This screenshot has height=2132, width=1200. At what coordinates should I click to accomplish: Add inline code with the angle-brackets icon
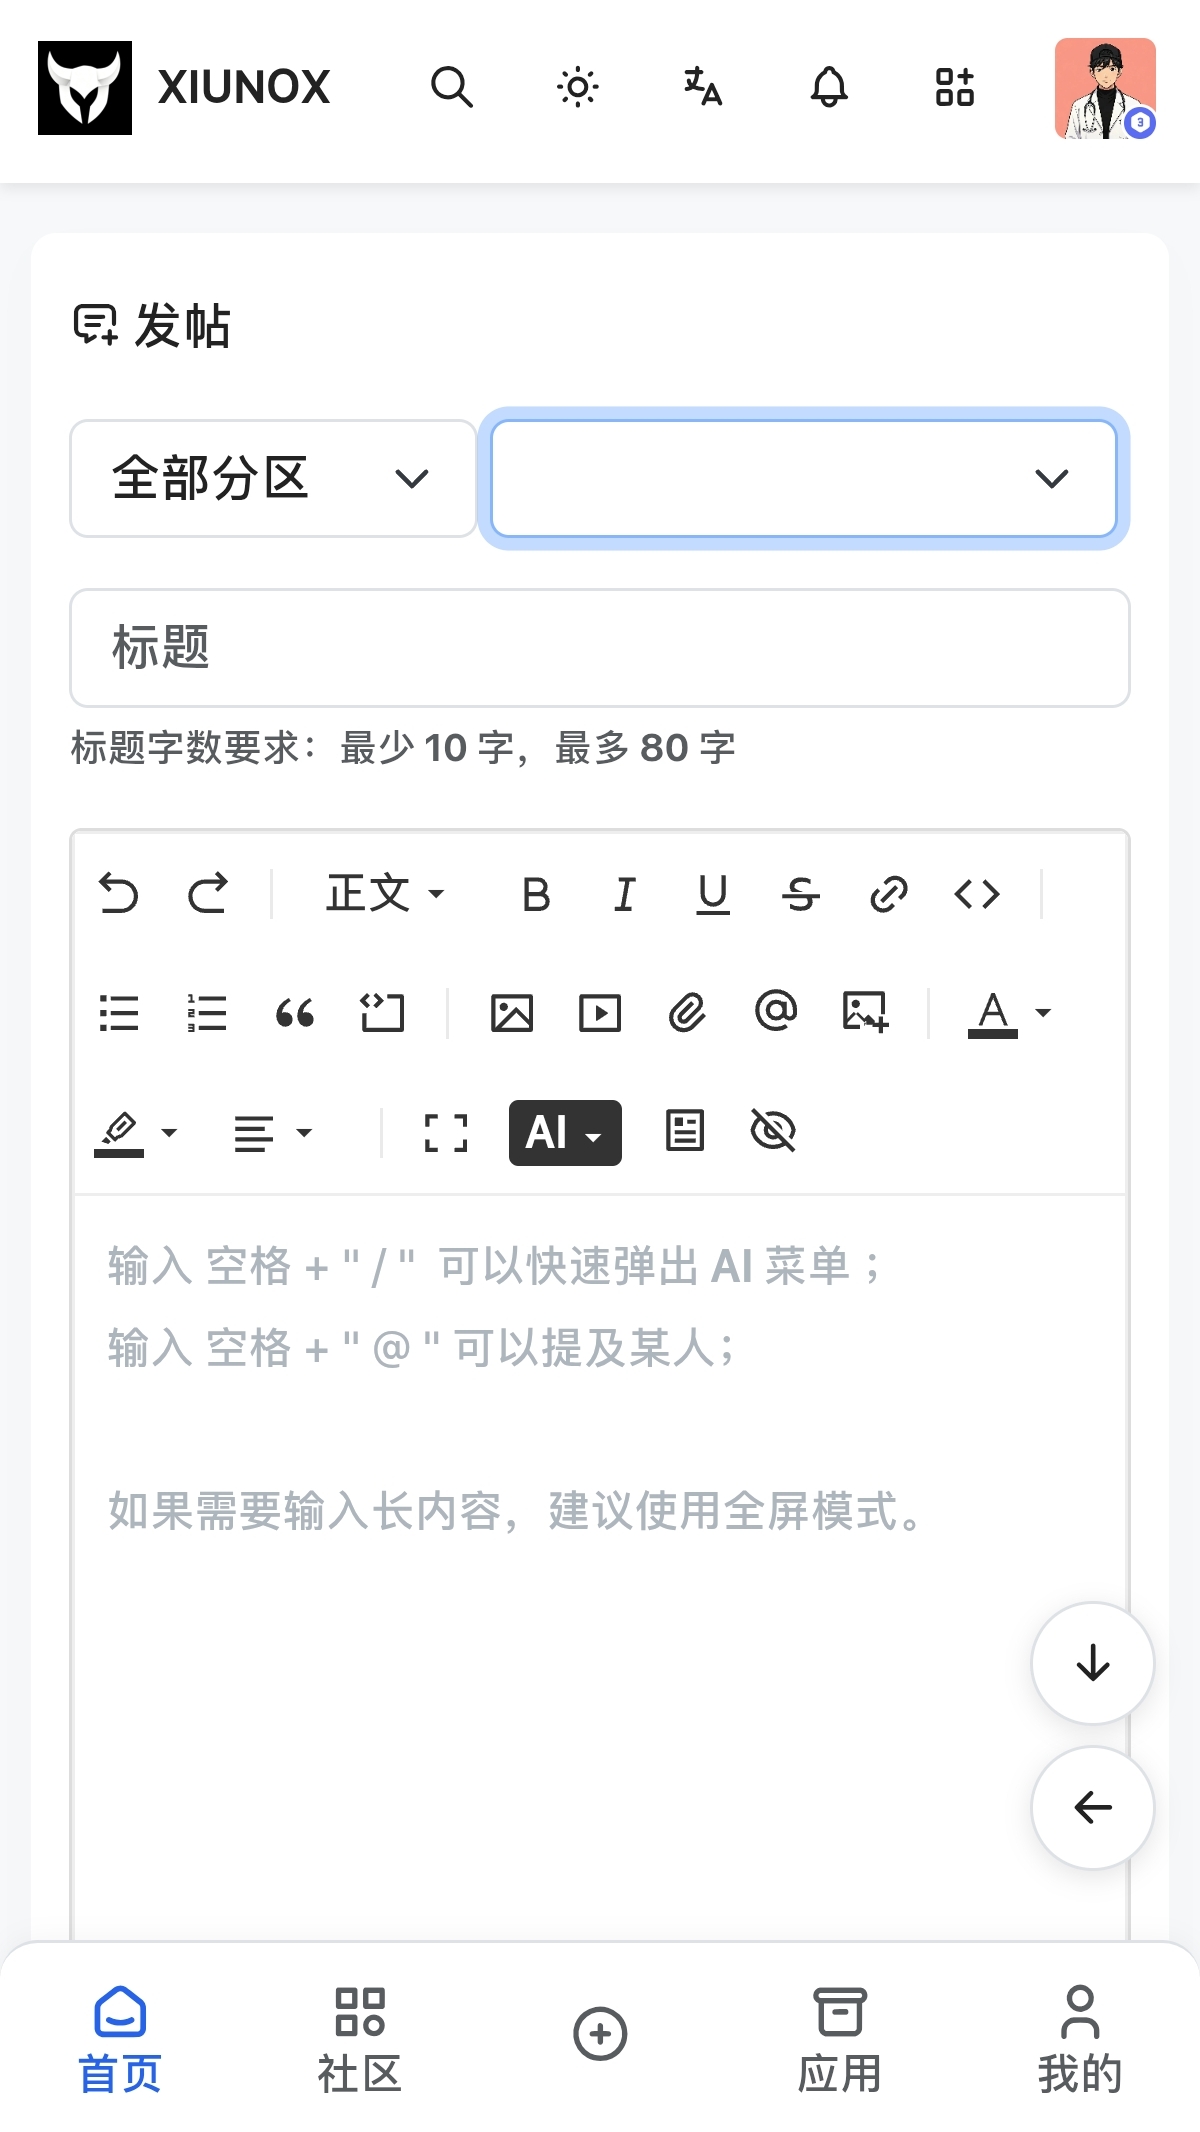[977, 894]
